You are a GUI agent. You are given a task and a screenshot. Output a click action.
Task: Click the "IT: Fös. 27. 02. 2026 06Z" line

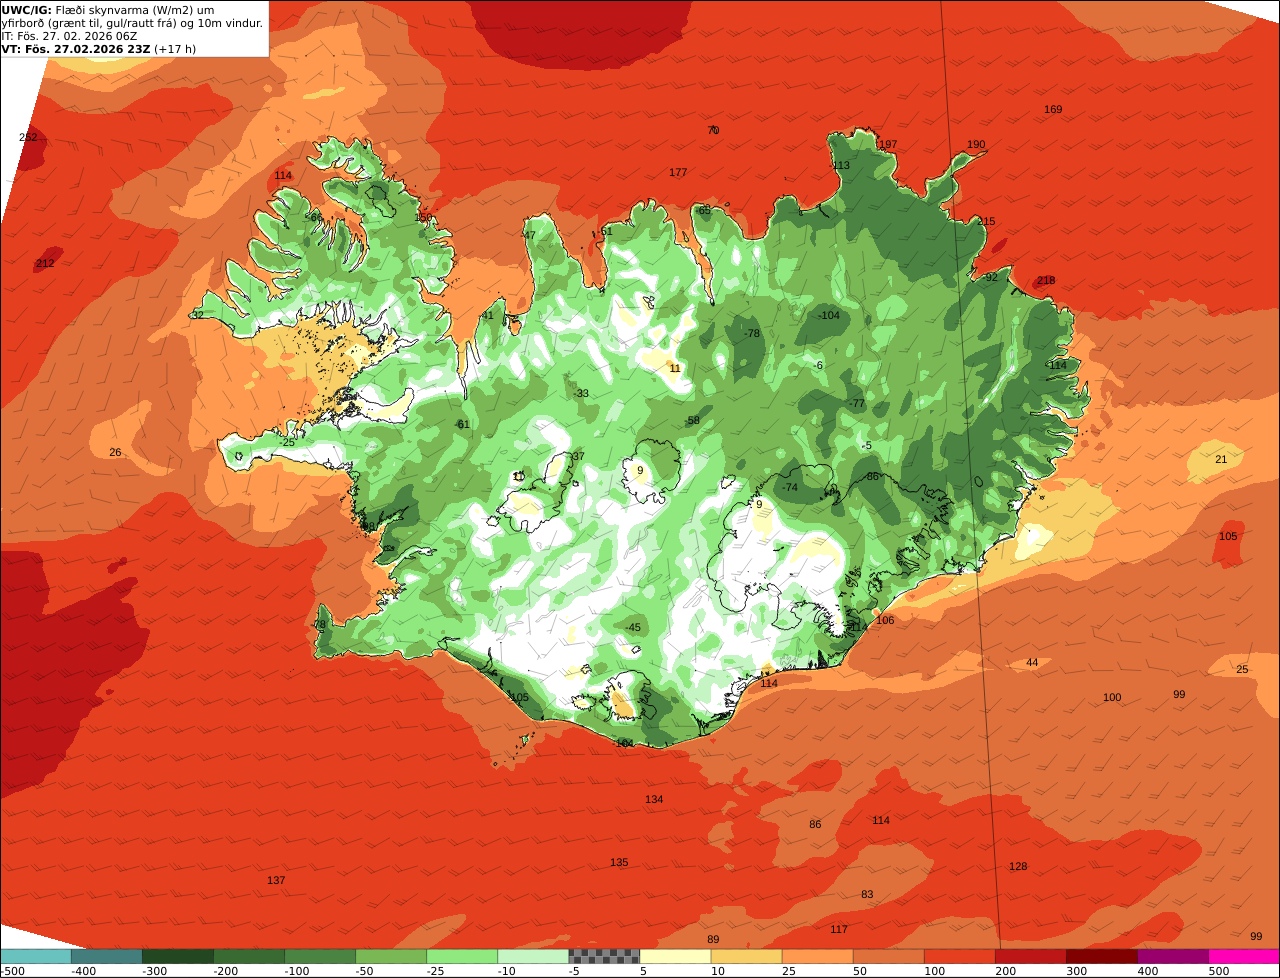pos(70,35)
